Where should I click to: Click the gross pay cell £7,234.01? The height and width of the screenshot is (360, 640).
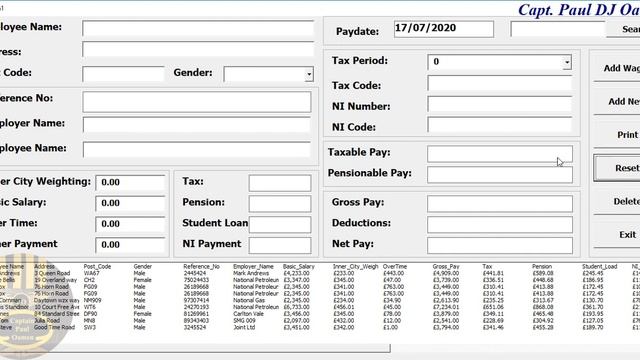point(446,307)
